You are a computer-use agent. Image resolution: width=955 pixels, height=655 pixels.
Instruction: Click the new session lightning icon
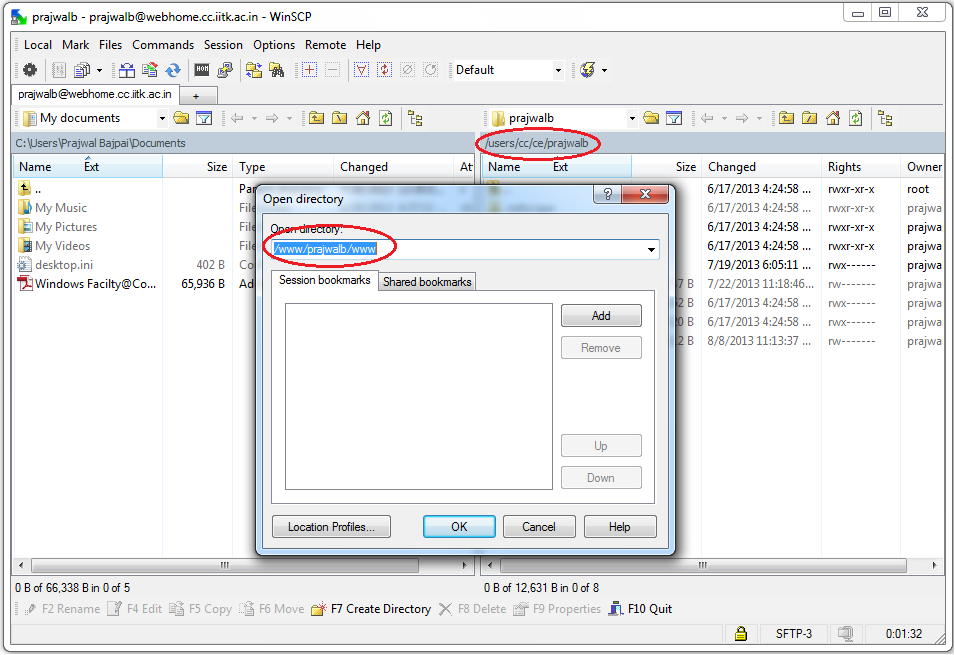(x=588, y=70)
